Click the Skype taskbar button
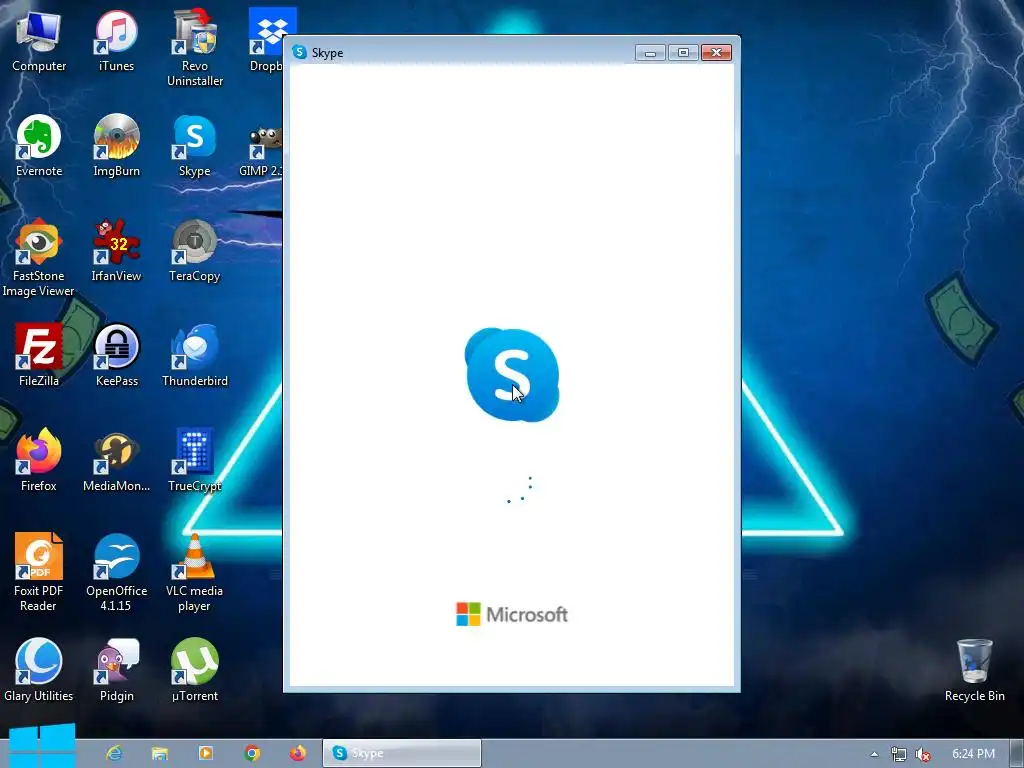The image size is (1024, 768). click(402, 753)
